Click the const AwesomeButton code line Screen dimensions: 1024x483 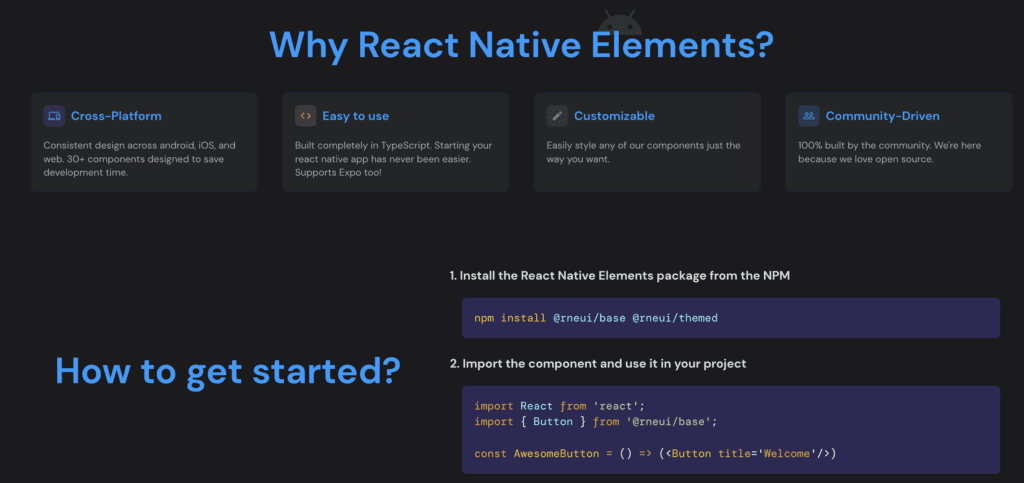pyautogui.click(x=655, y=453)
